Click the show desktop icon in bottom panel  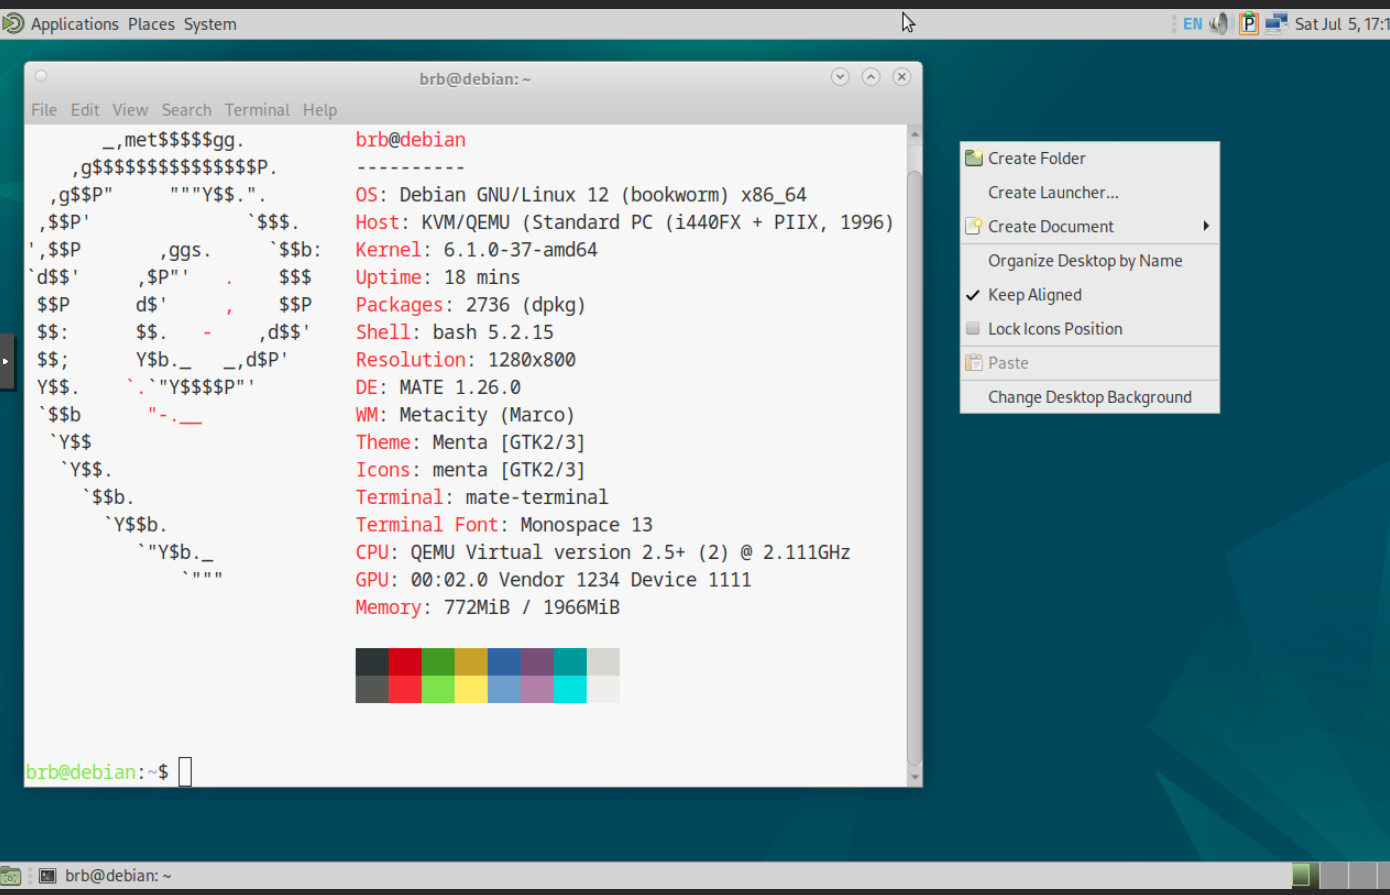(x=10, y=876)
